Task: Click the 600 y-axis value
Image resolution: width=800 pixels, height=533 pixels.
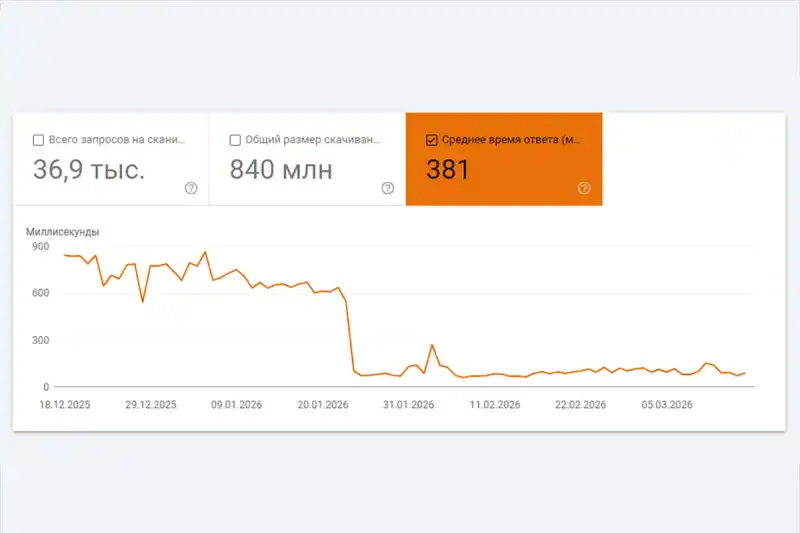Action: click(x=38, y=293)
